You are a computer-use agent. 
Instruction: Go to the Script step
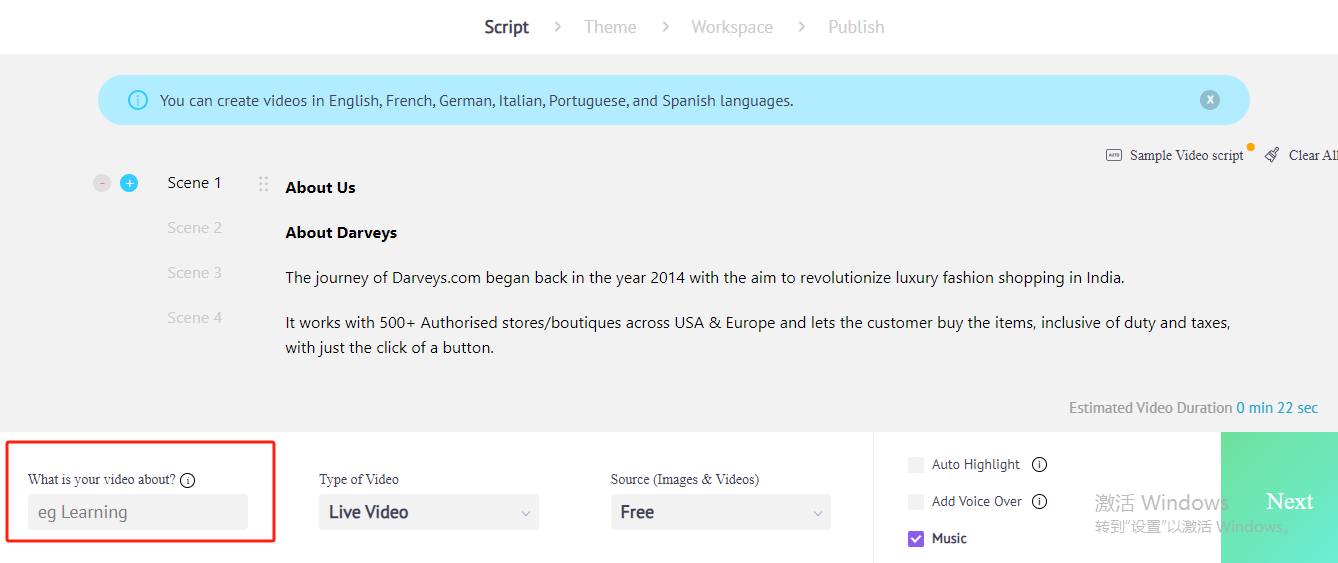click(507, 27)
